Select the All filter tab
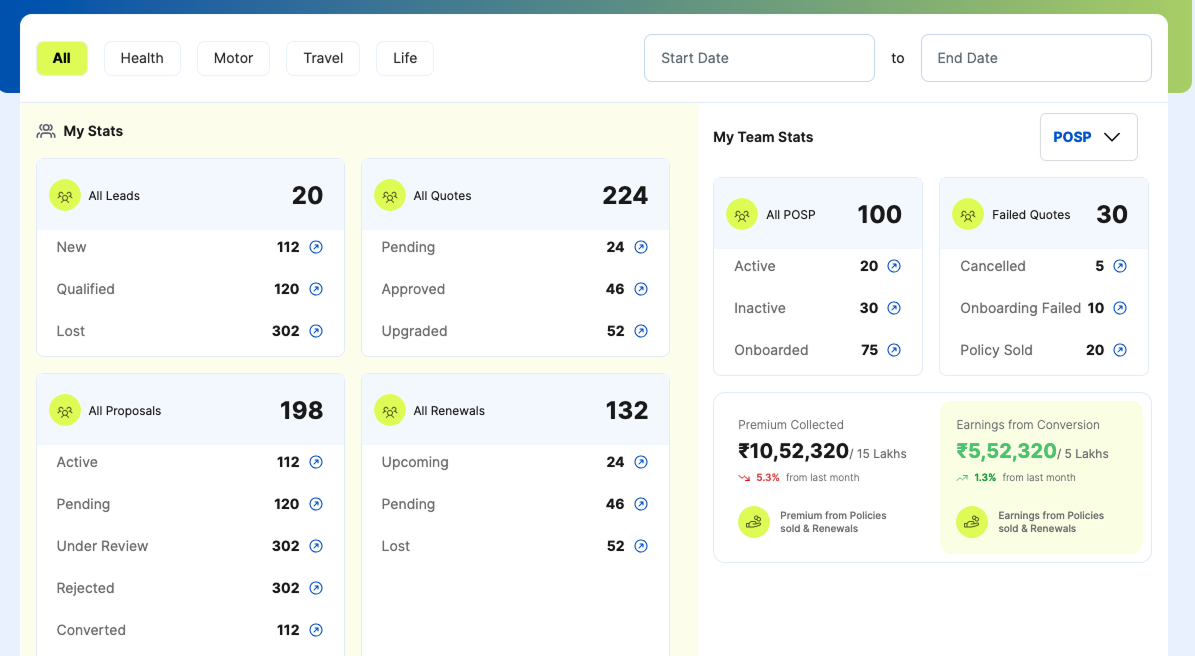The image size is (1195, 656). tap(62, 58)
